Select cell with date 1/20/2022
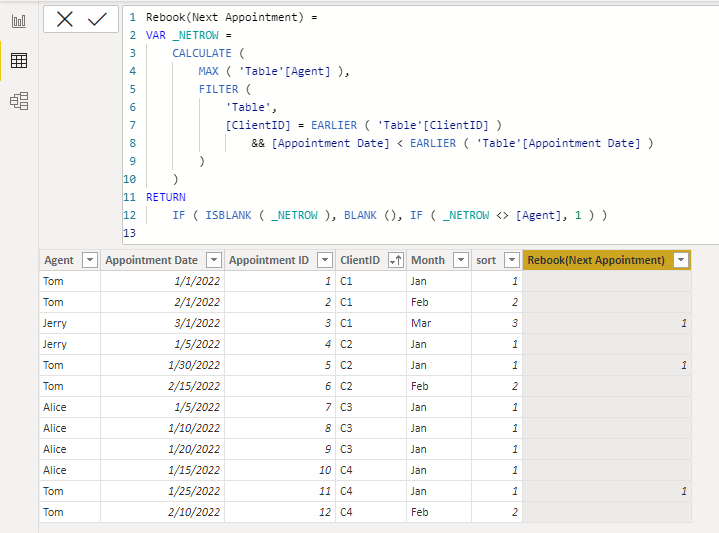Image resolution: width=719 pixels, height=533 pixels. click(162, 449)
